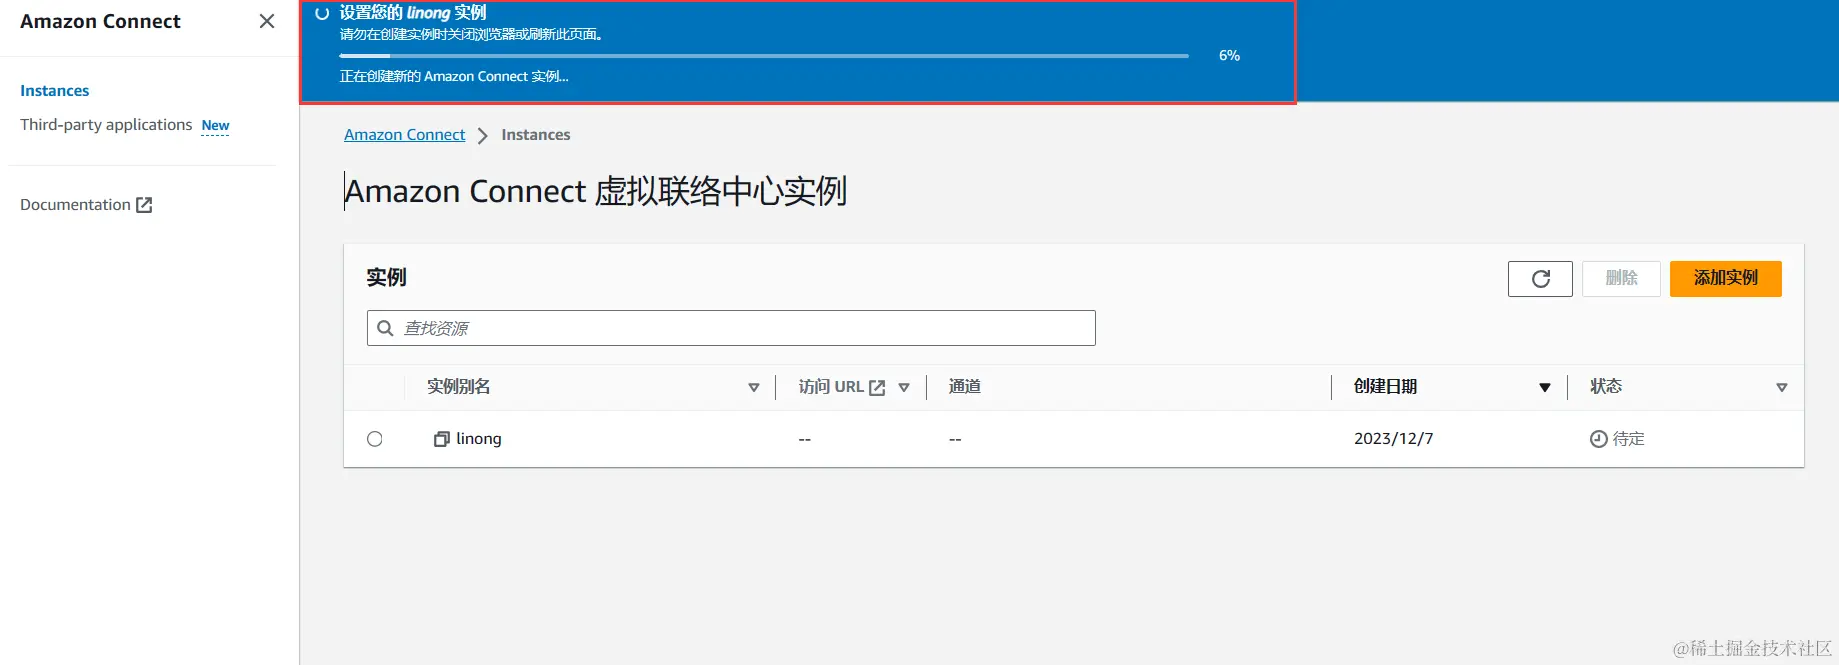Click the 删除 button
Screen dimensions: 1839x665
click(x=1621, y=279)
